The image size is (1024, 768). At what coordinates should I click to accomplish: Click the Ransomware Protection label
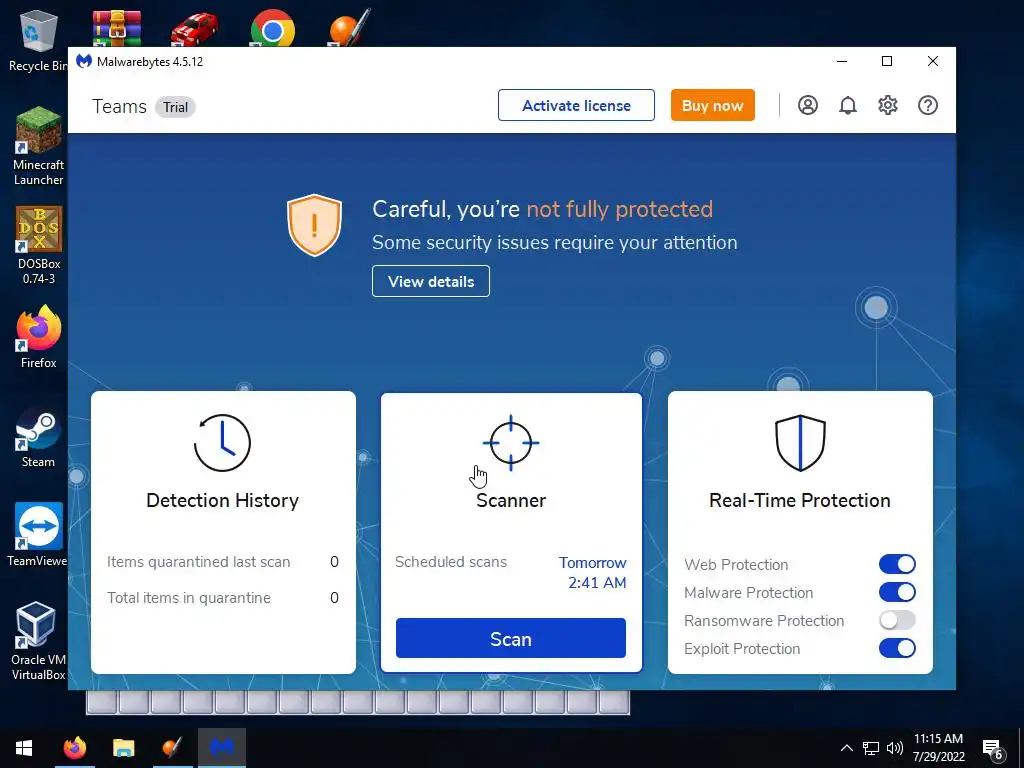tap(764, 620)
